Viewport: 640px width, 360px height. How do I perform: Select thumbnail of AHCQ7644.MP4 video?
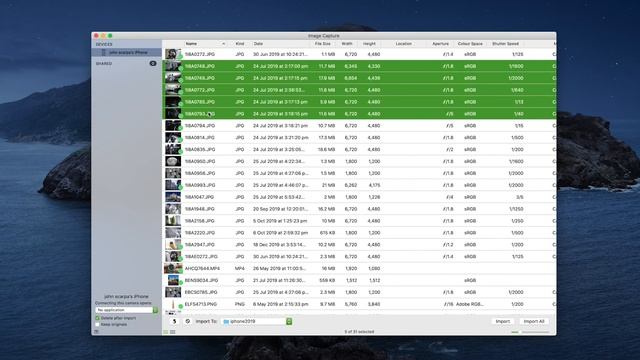(x=173, y=268)
